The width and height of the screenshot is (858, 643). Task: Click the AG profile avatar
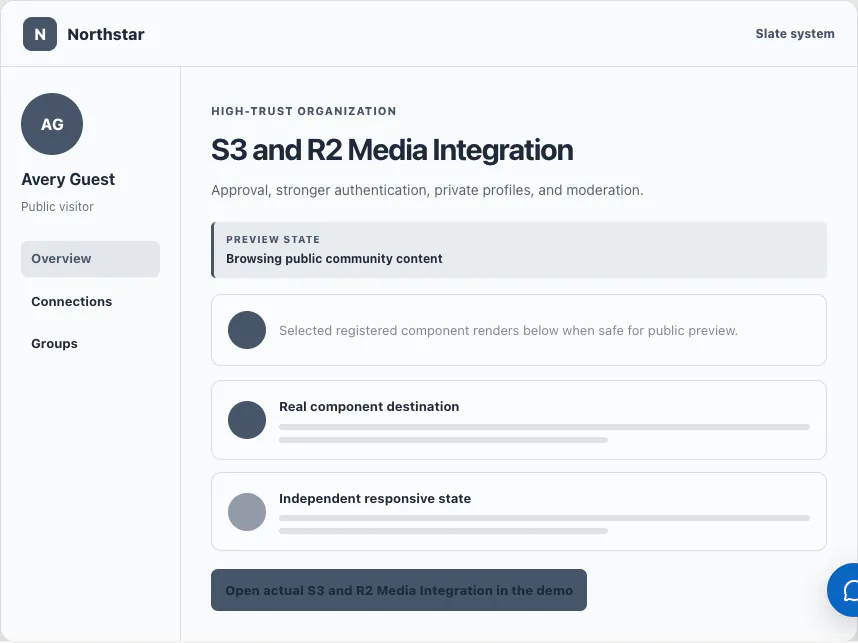52,124
